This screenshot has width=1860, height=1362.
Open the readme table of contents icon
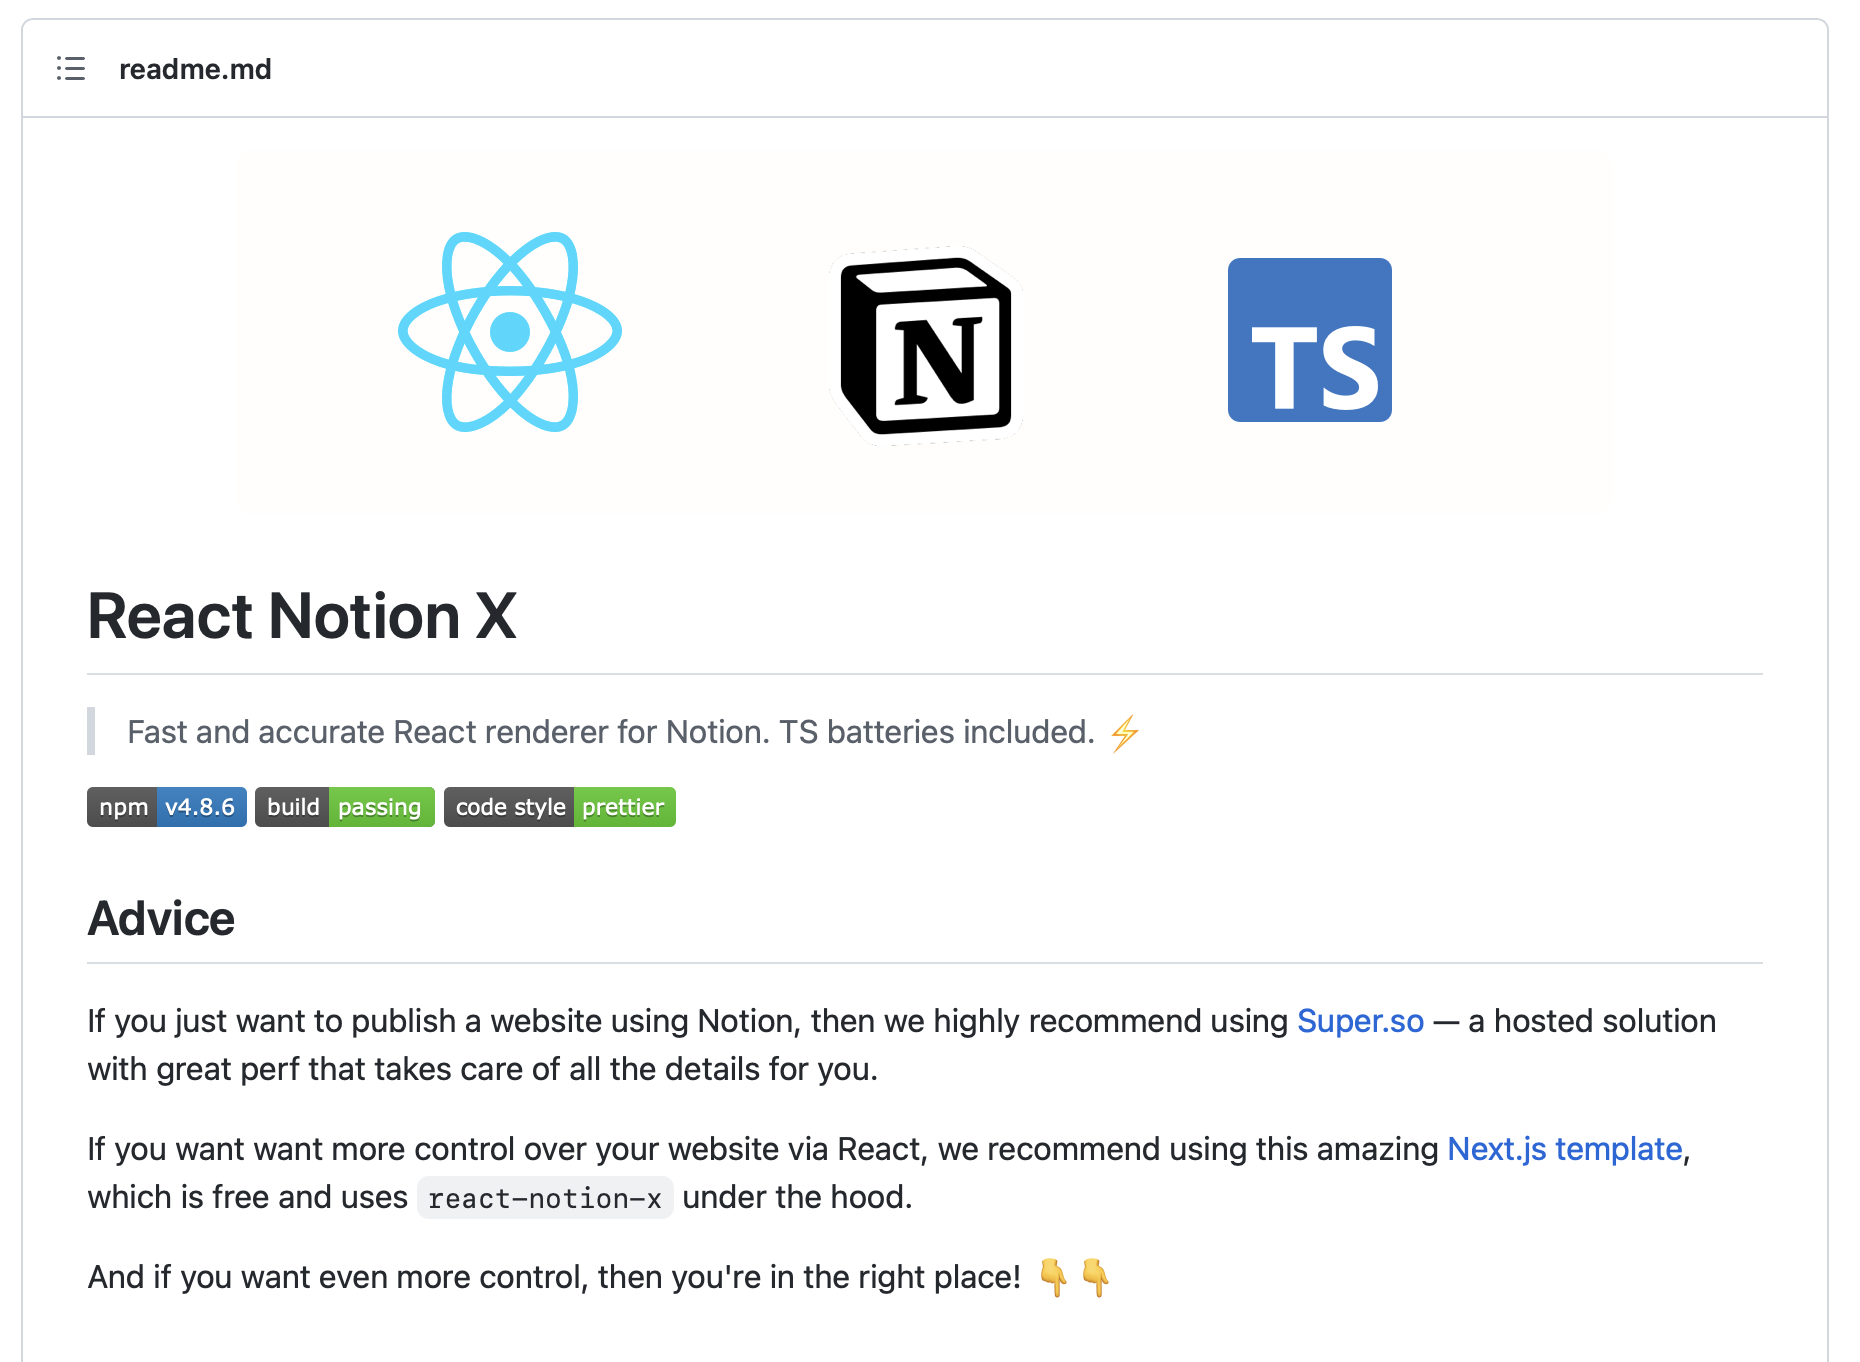(71, 69)
